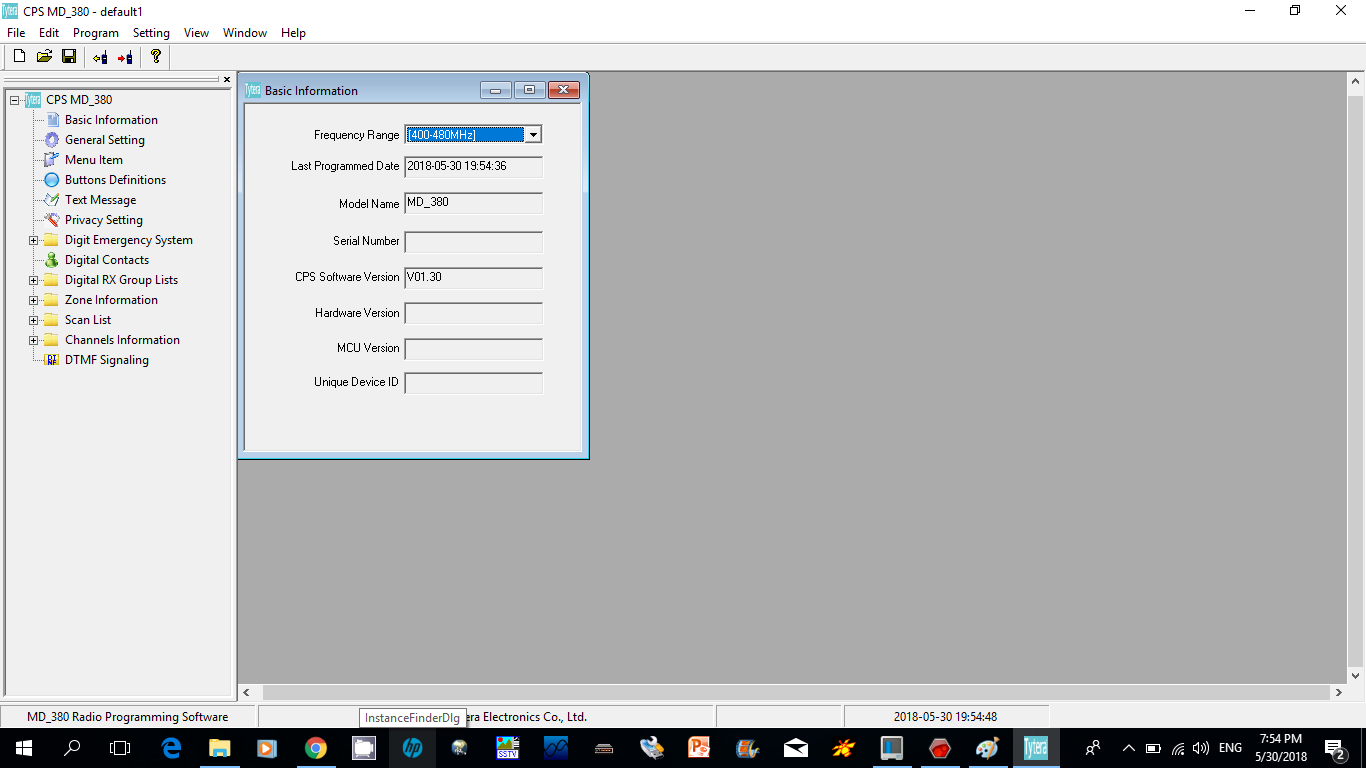Collapse the CPS MD_380 root node

(14, 100)
